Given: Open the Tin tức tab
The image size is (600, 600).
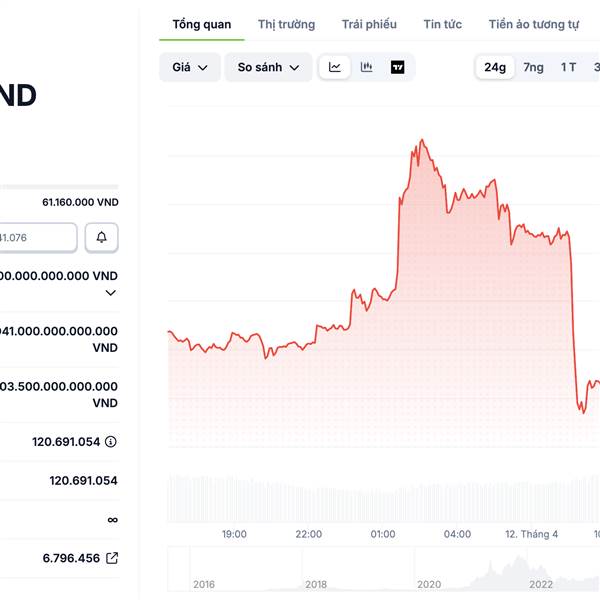Looking at the screenshot, I should tap(442, 24).
